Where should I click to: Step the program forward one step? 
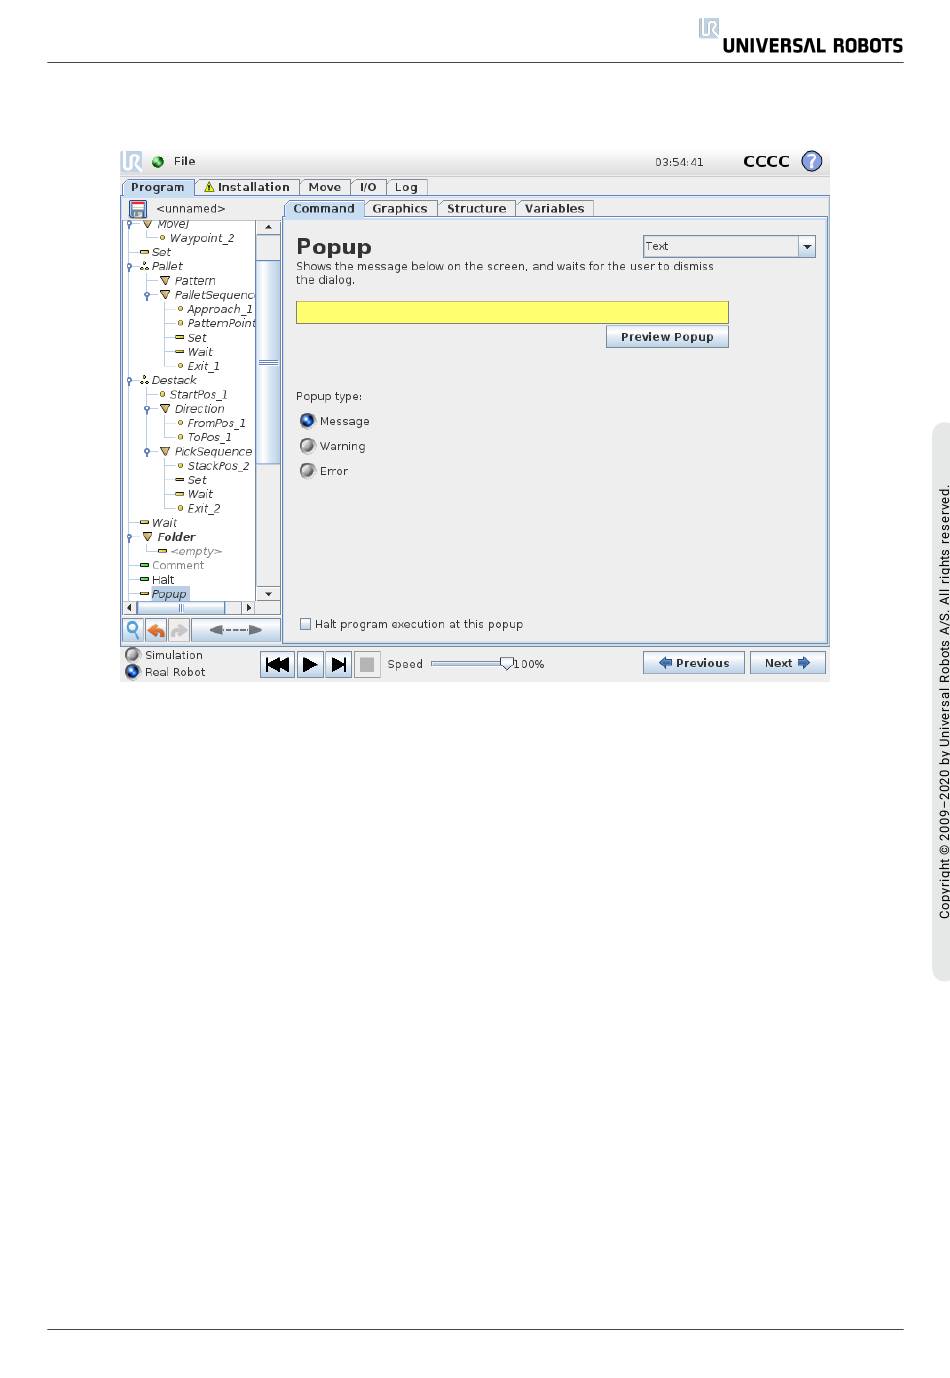pyautogui.click(x=339, y=664)
